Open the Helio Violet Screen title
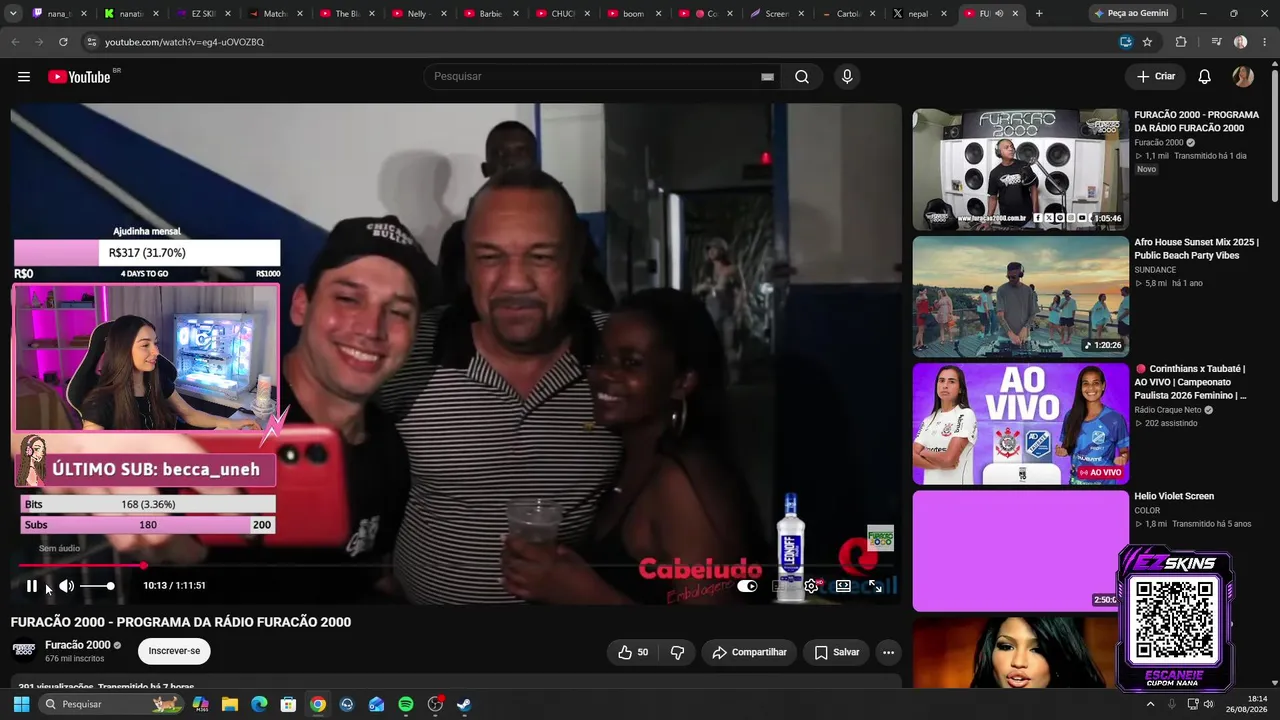The image size is (1280, 720). tap(1174, 496)
